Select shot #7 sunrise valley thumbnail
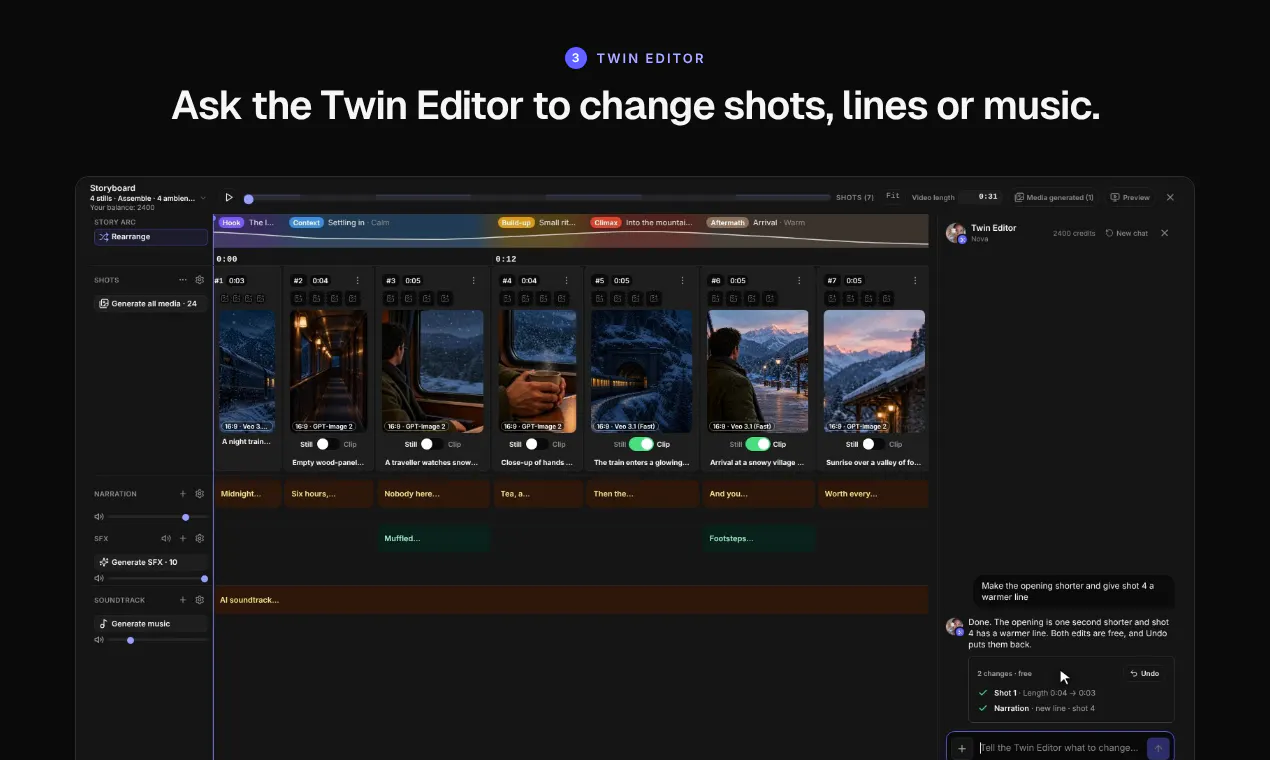This screenshot has height=760, width=1270. (x=874, y=371)
